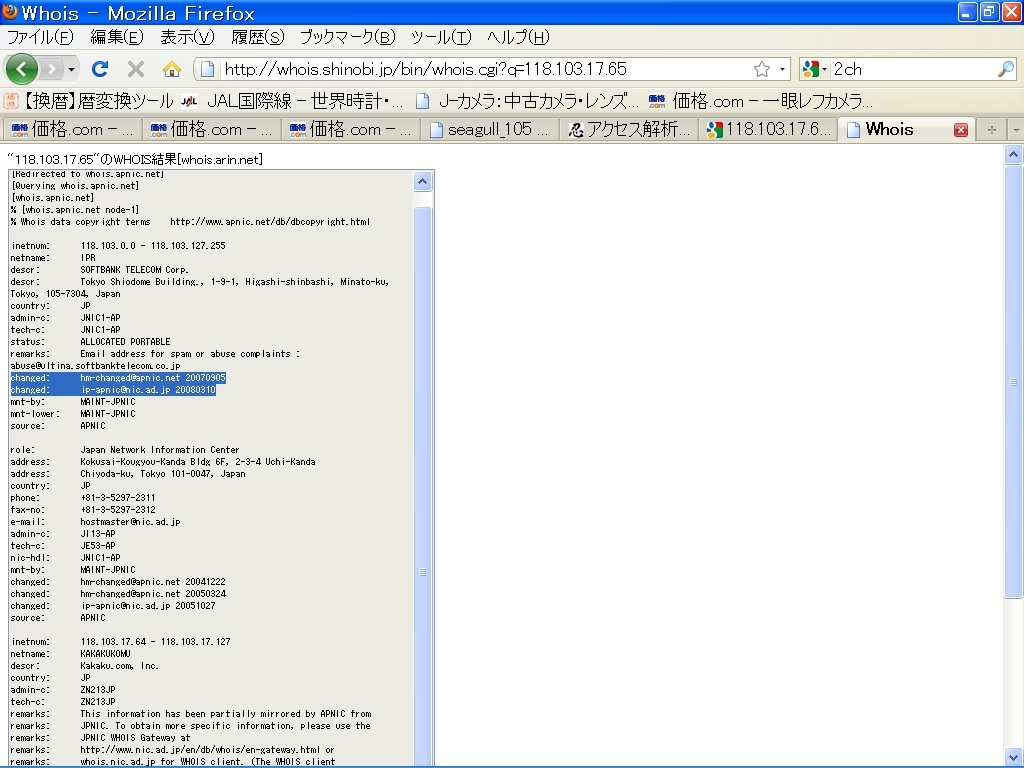This screenshot has width=1024, height=768.
Task: Click the page icon in the address bar
Action: tap(207, 69)
